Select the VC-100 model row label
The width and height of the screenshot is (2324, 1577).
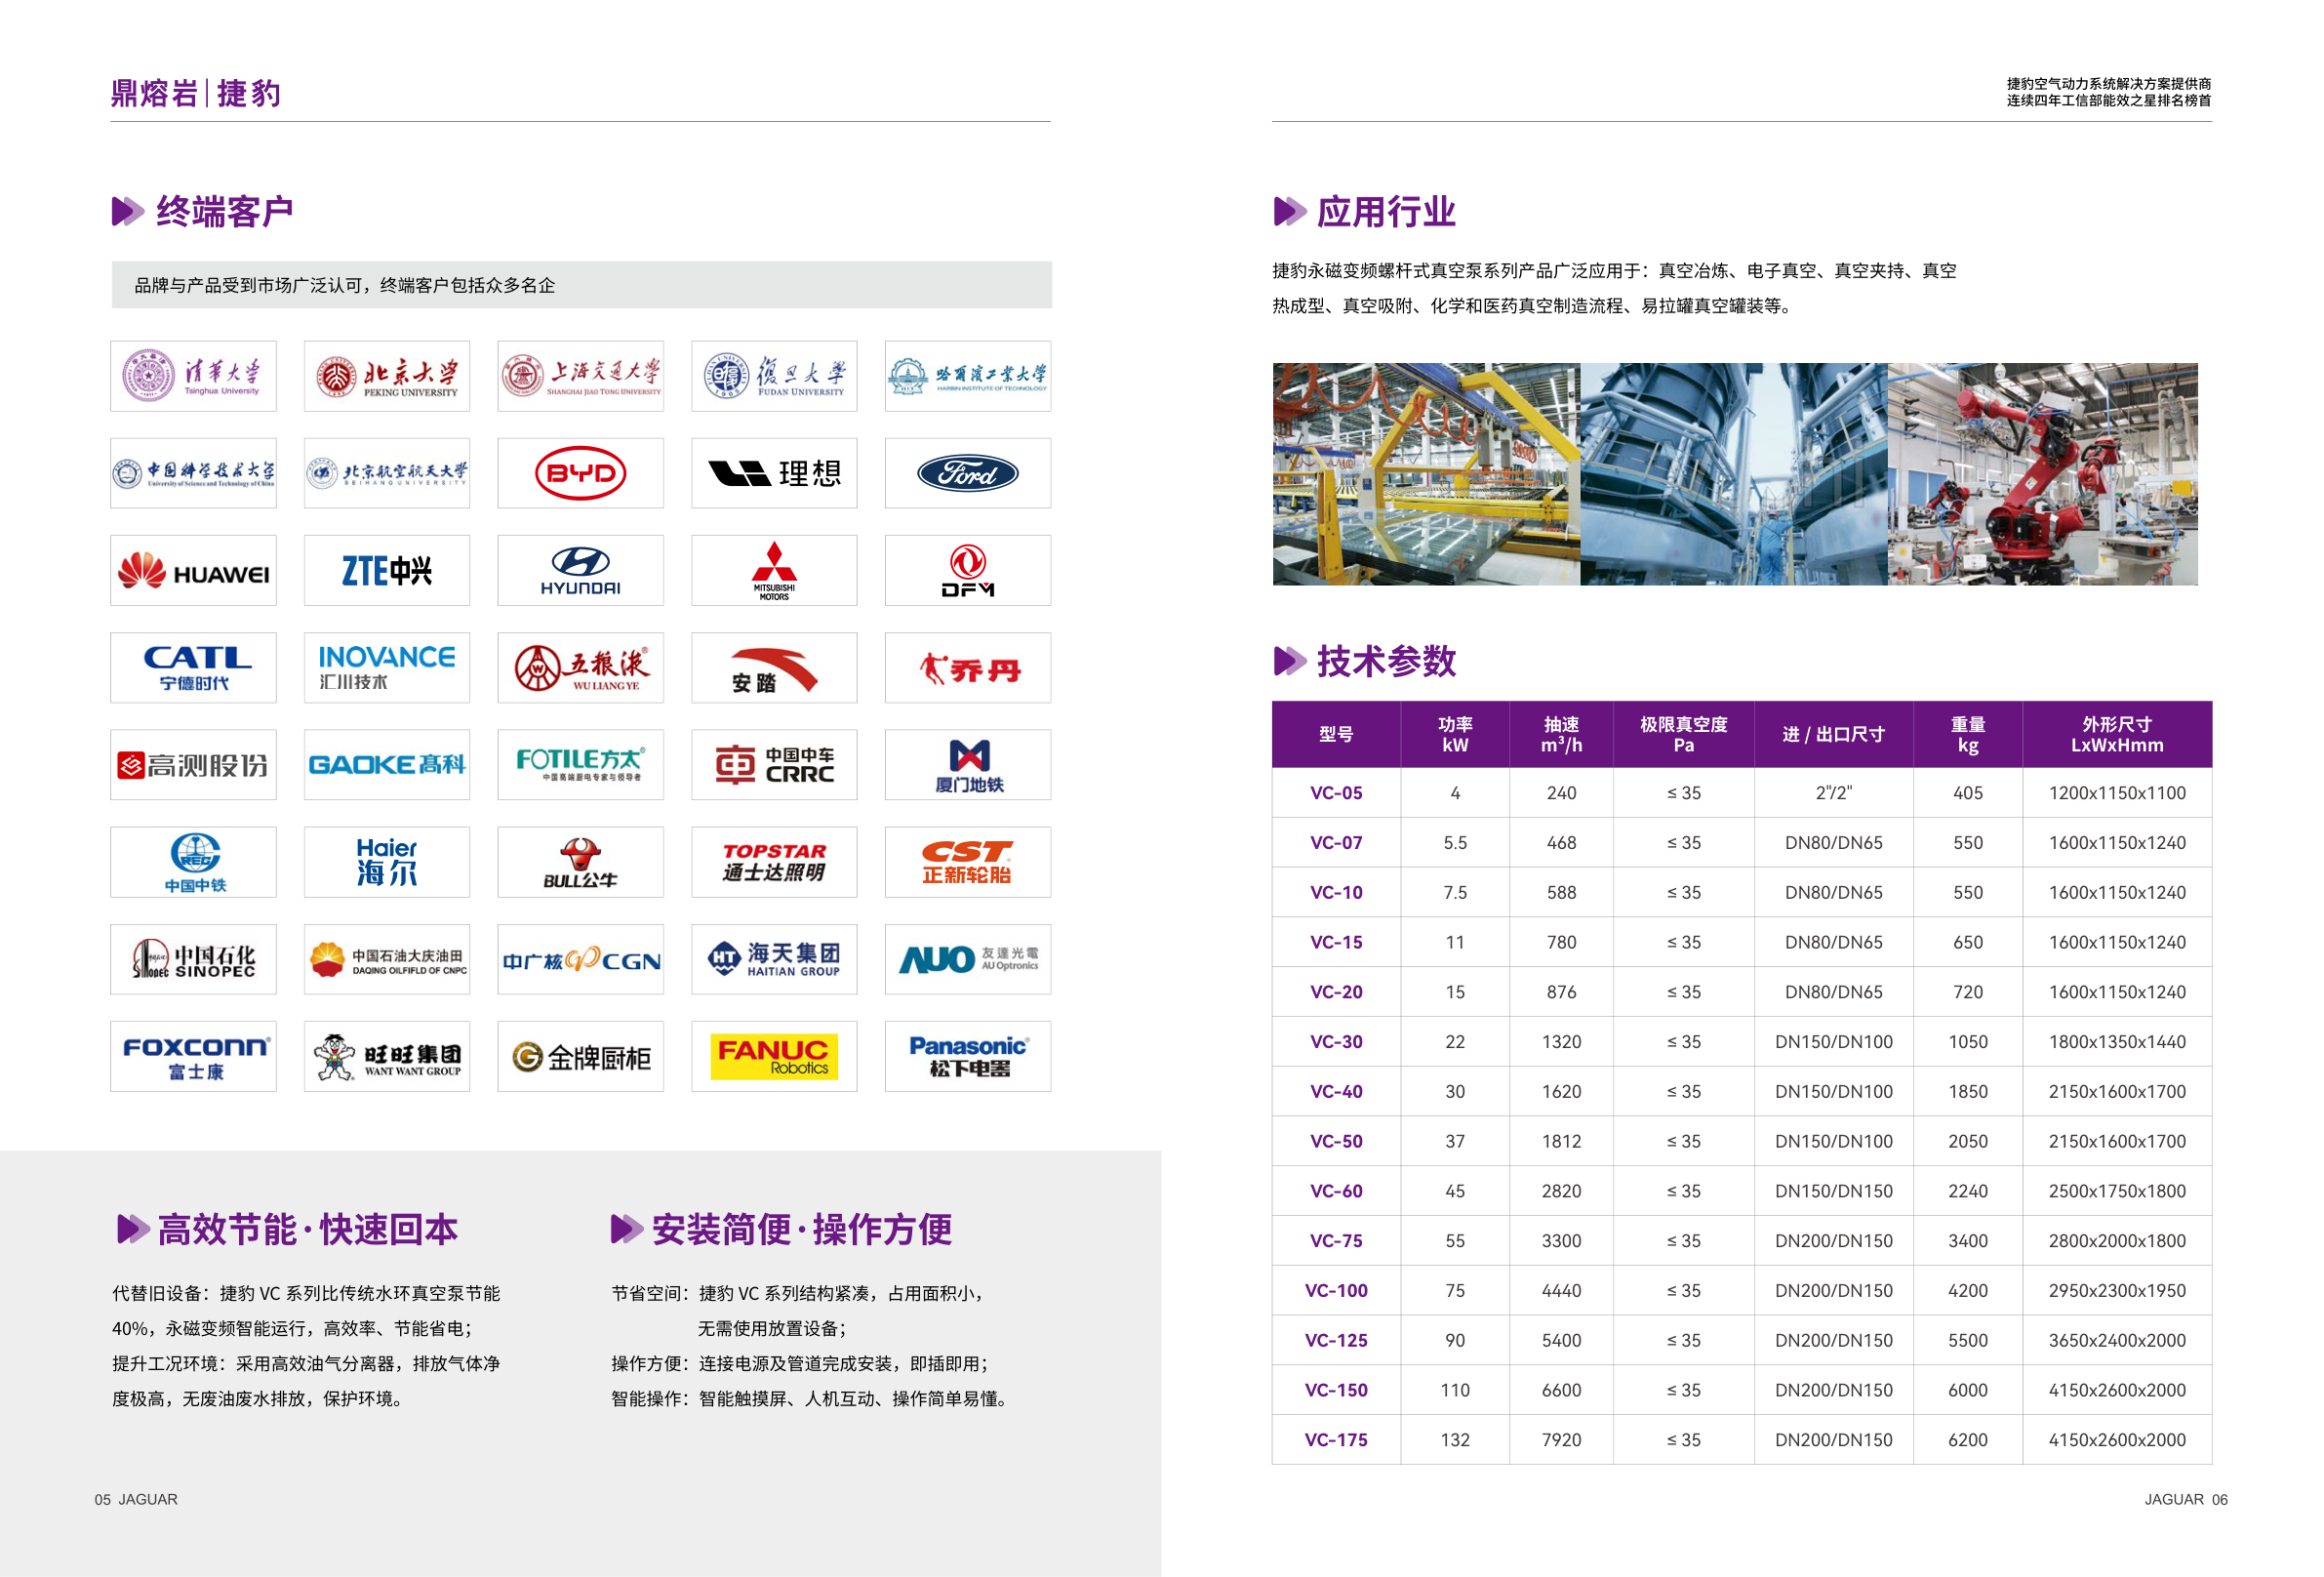pos(1336,1290)
